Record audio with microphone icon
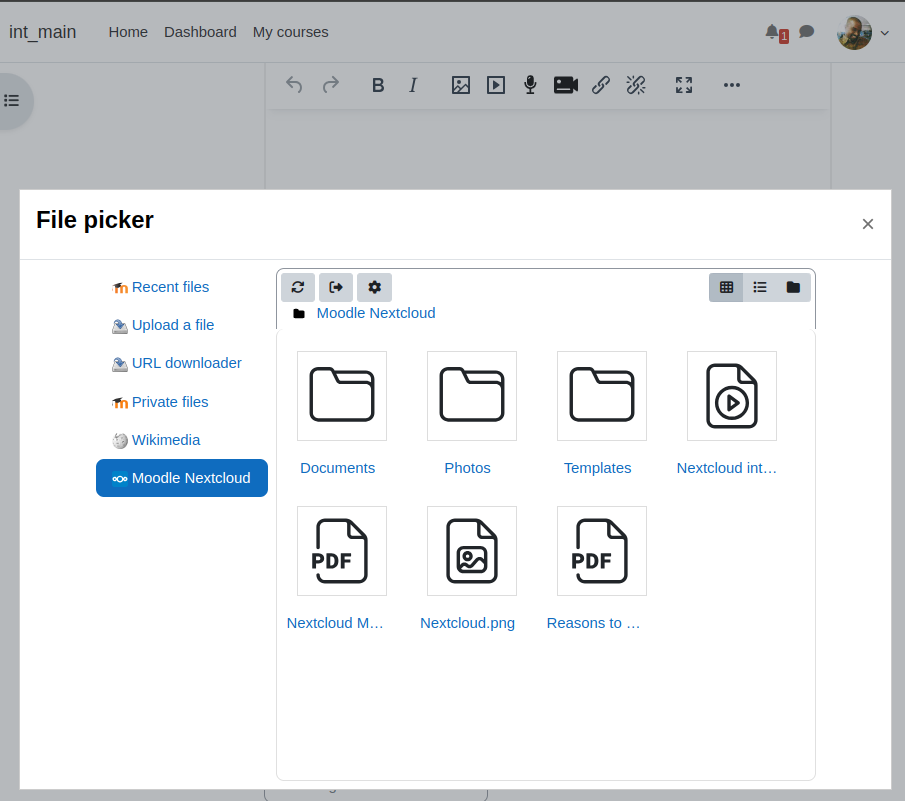This screenshot has width=905, height=801. tap(530, 85)
